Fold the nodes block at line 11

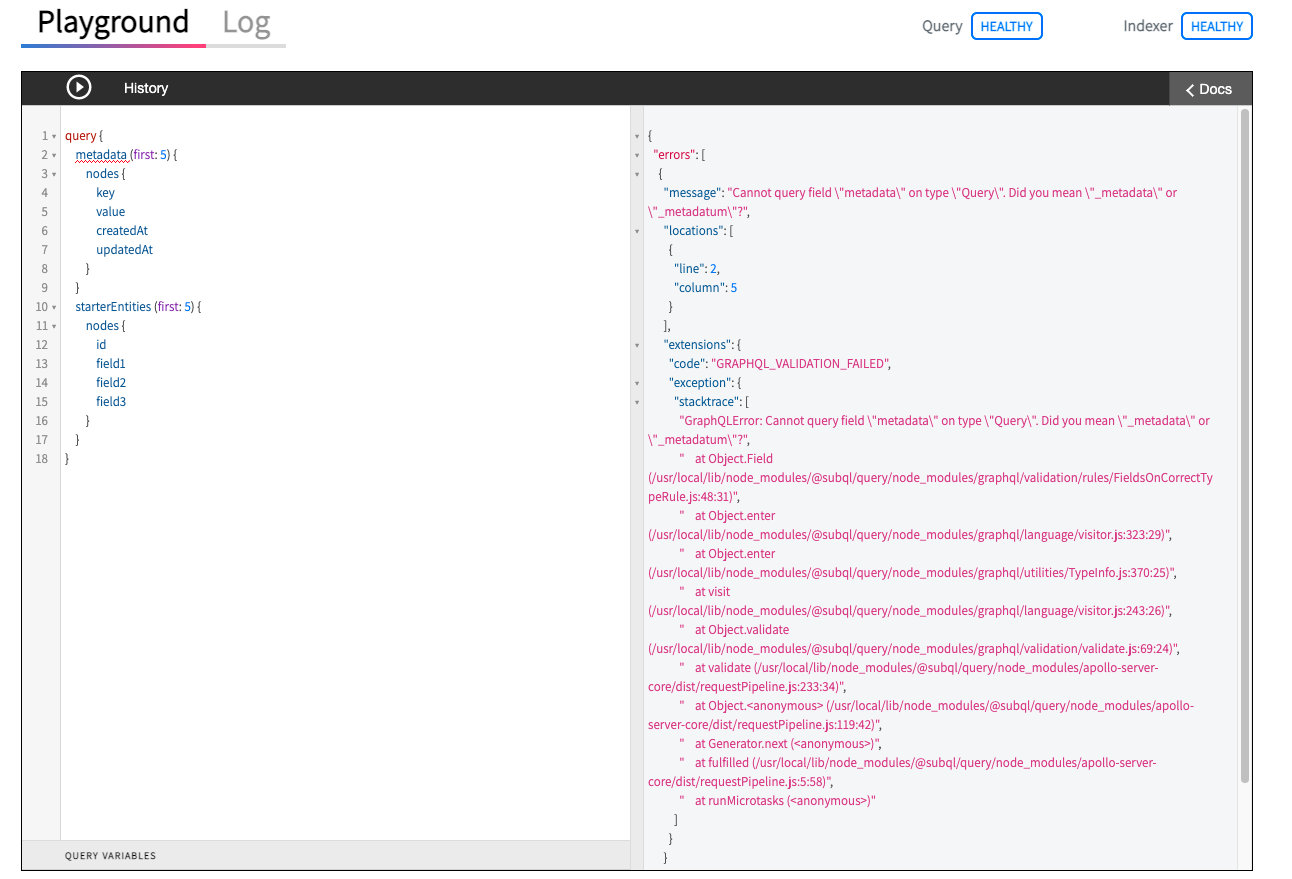click(x=54, y=326)
